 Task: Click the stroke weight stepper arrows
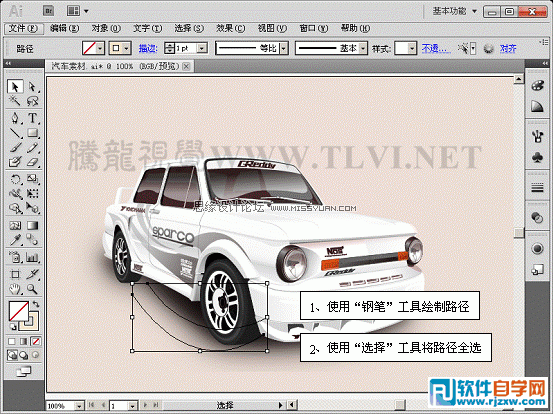[x=170, y=48]
